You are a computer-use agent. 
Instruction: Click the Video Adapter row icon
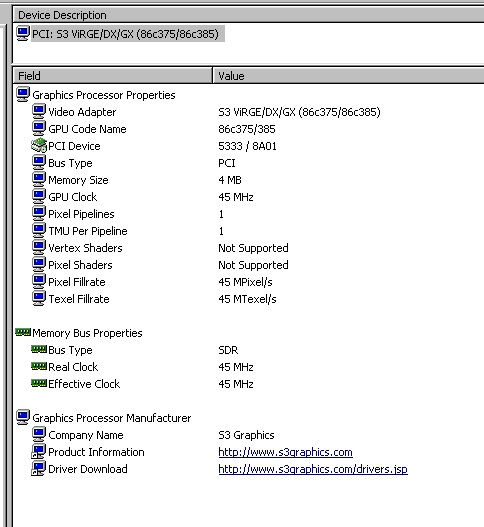click(39, 112)
